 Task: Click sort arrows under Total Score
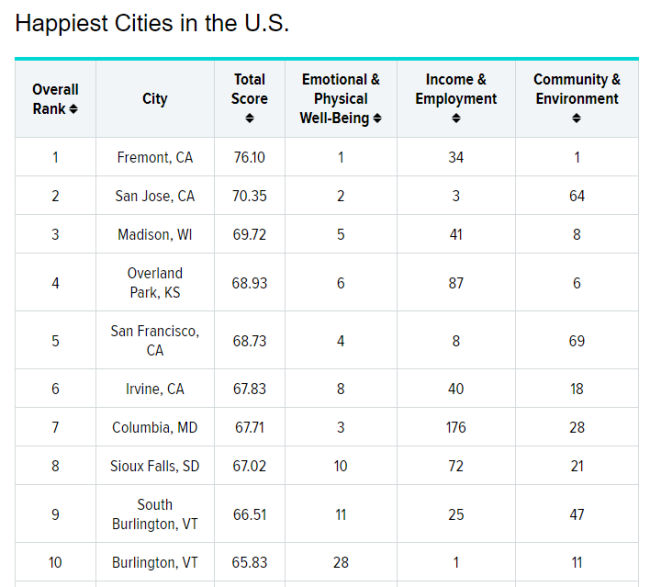[x=249, y=119]
